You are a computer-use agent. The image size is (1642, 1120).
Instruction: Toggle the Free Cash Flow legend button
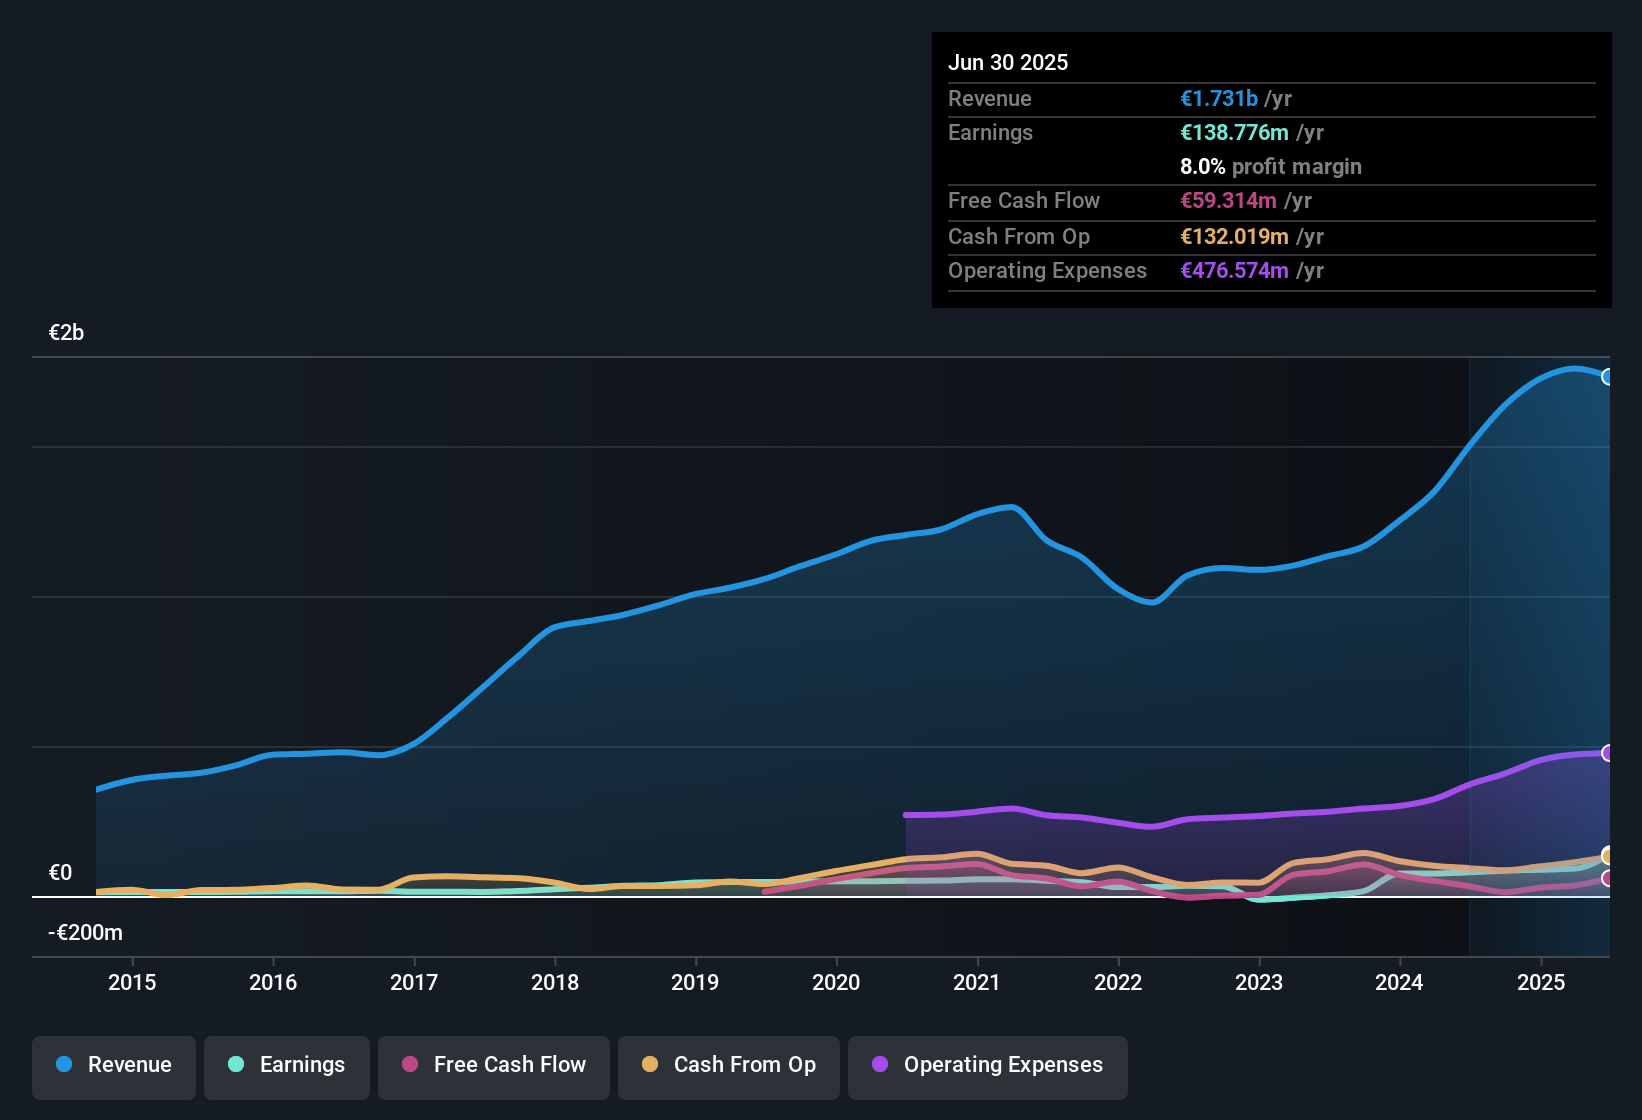coord(494,1065)
